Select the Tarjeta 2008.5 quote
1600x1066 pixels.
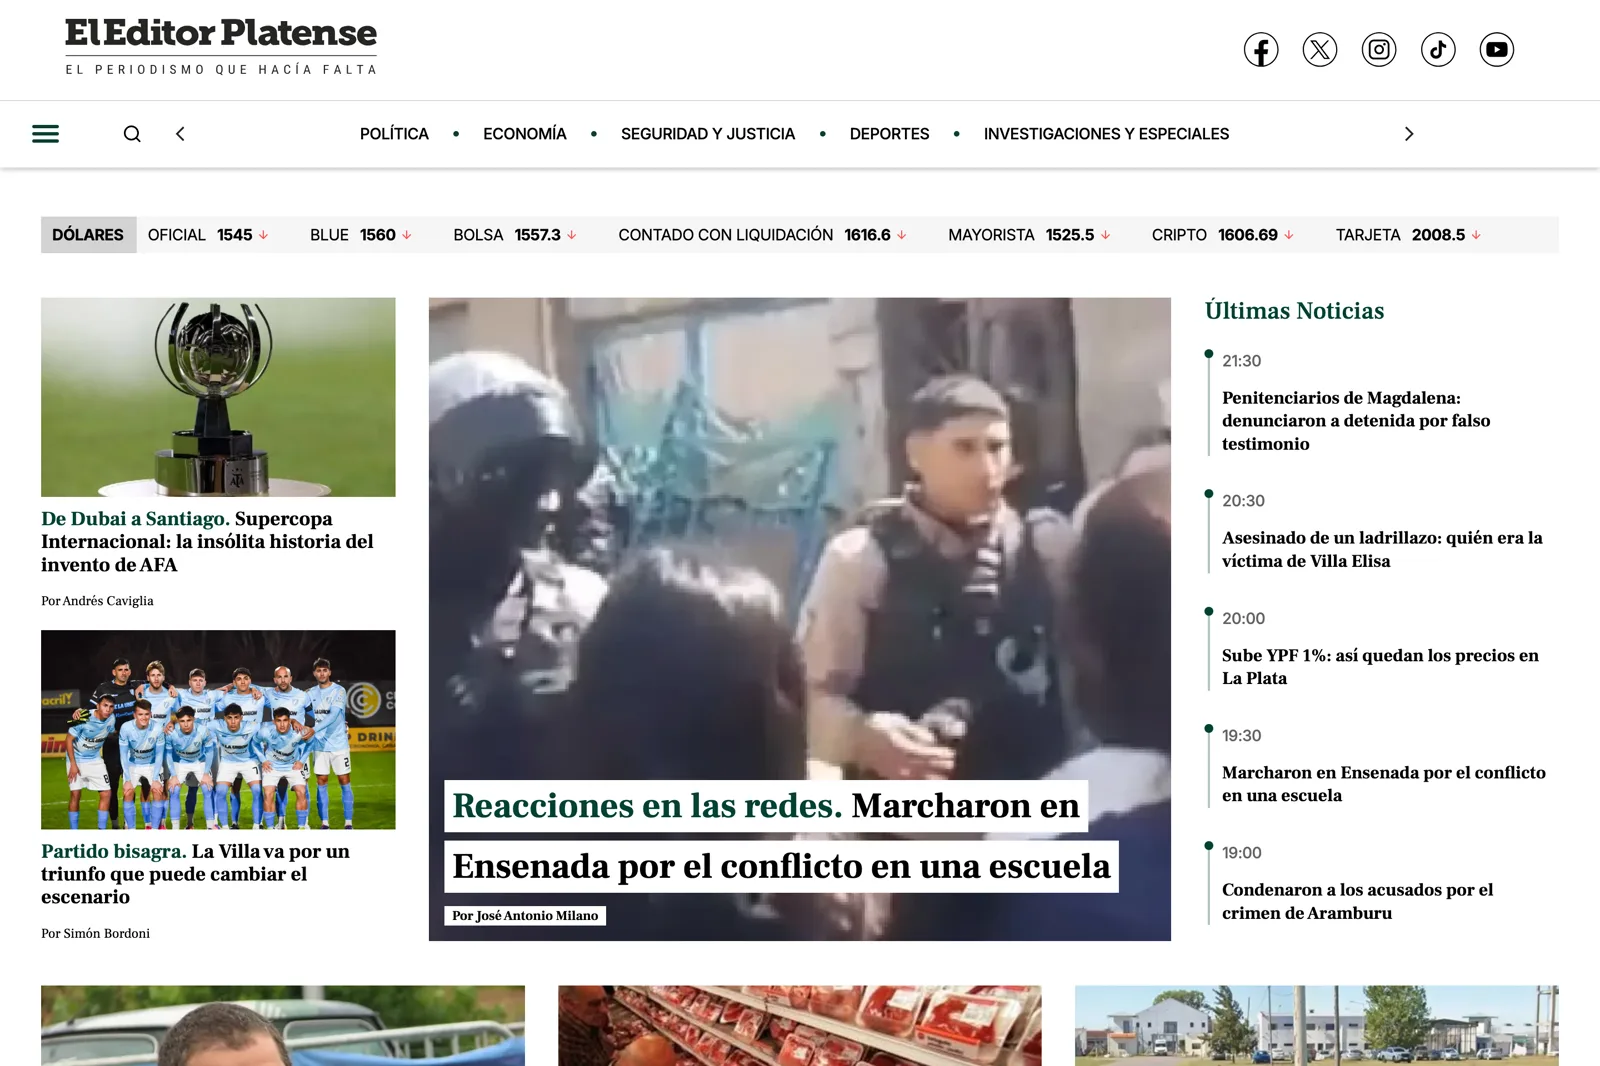click(1409, 235)
